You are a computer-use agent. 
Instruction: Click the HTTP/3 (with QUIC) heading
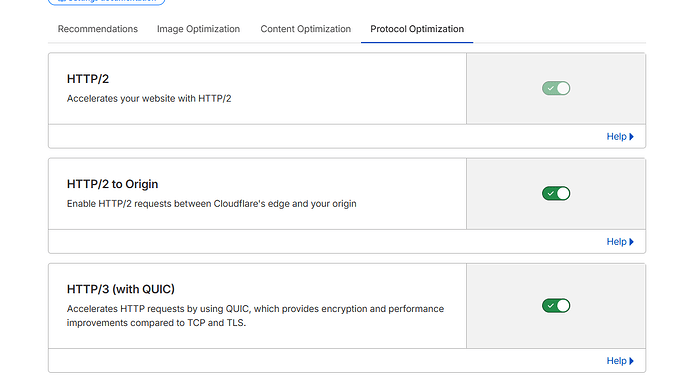(121, 289)
